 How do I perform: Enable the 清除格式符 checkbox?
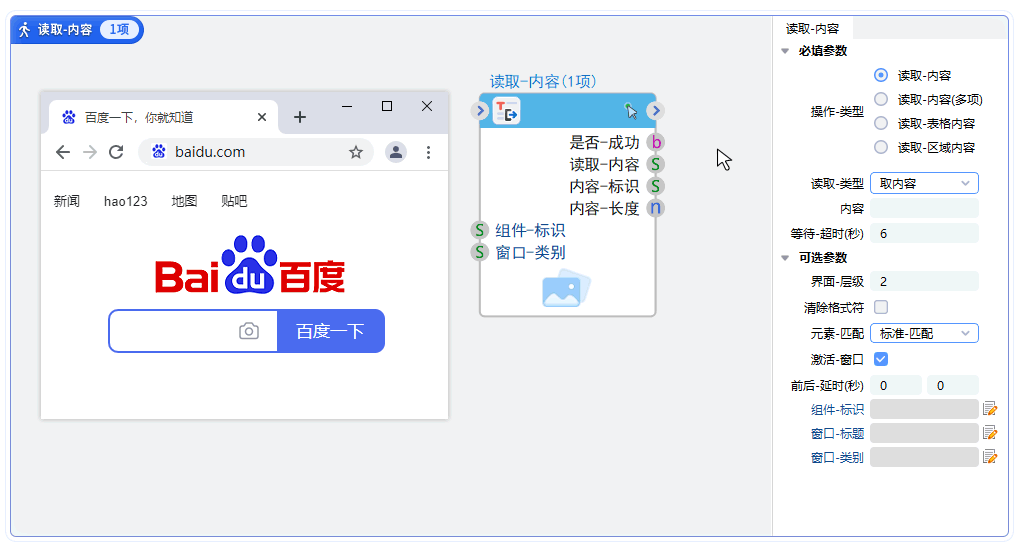point(881,307)
